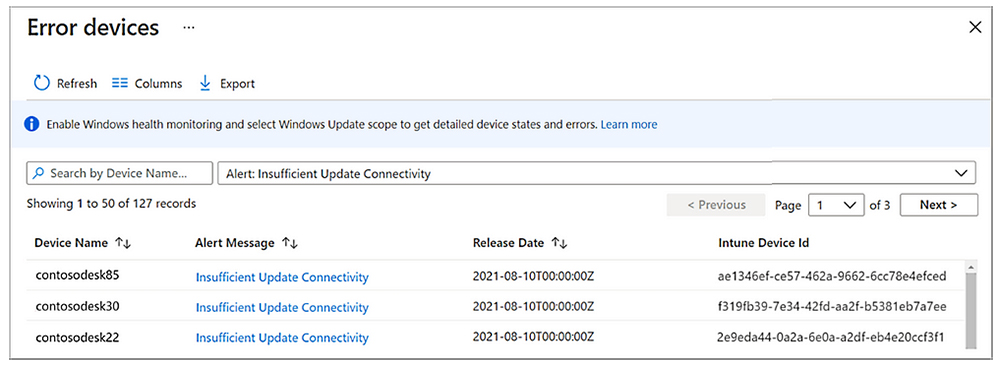Click the blue info icon in banner
This screenshot has height=368, width=1000.
[32, 124]
